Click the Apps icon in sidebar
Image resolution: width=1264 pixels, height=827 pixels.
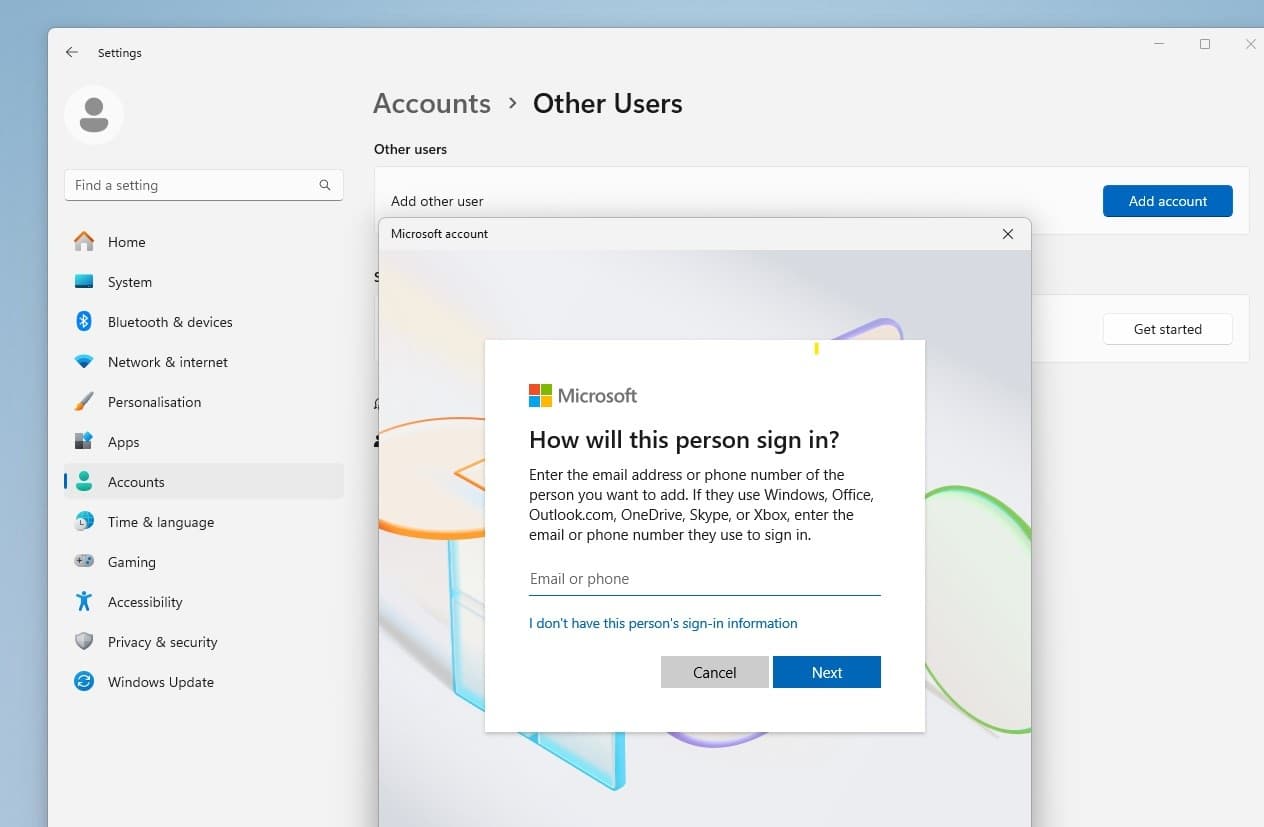coord(84,442)
